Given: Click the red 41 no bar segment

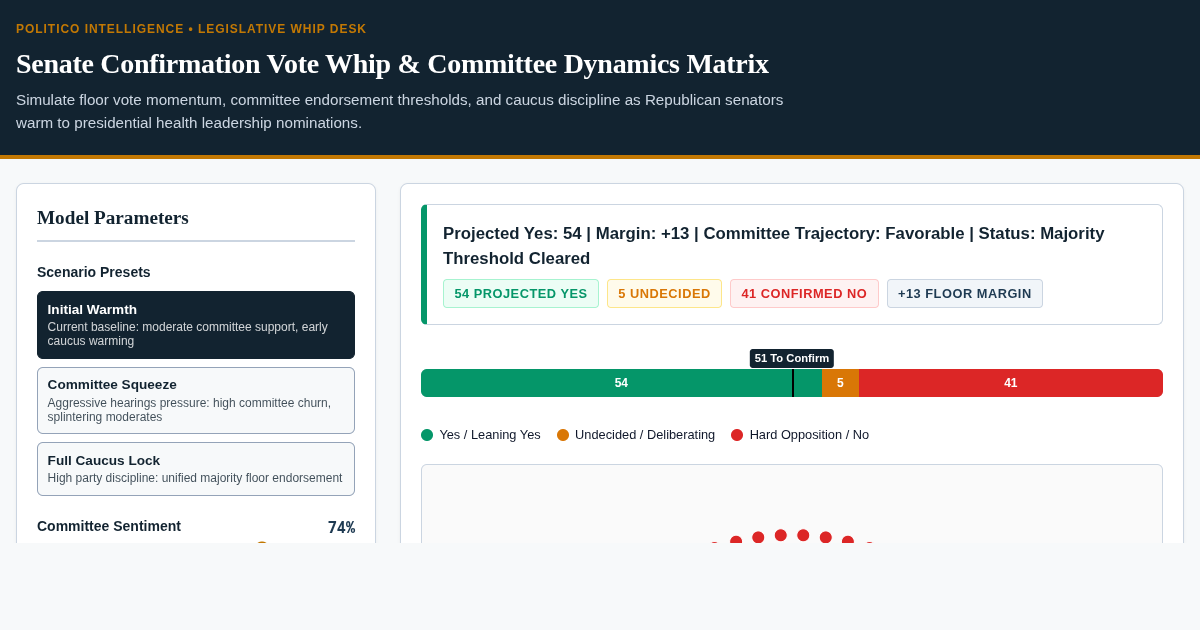Looking at the screenshot, I should [x=1011, y=383].
